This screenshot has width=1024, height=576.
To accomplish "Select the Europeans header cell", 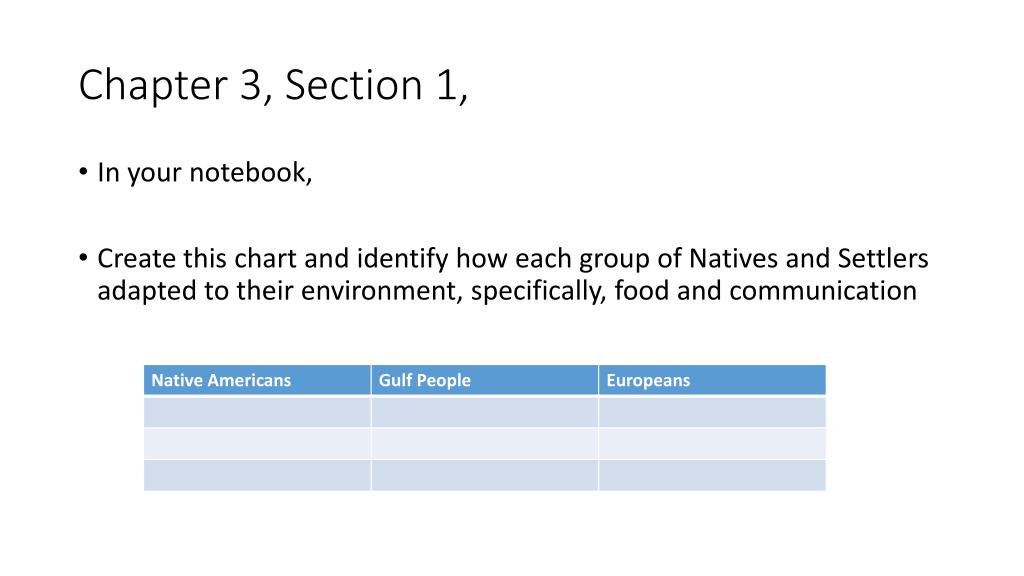I will click(712, 380).
